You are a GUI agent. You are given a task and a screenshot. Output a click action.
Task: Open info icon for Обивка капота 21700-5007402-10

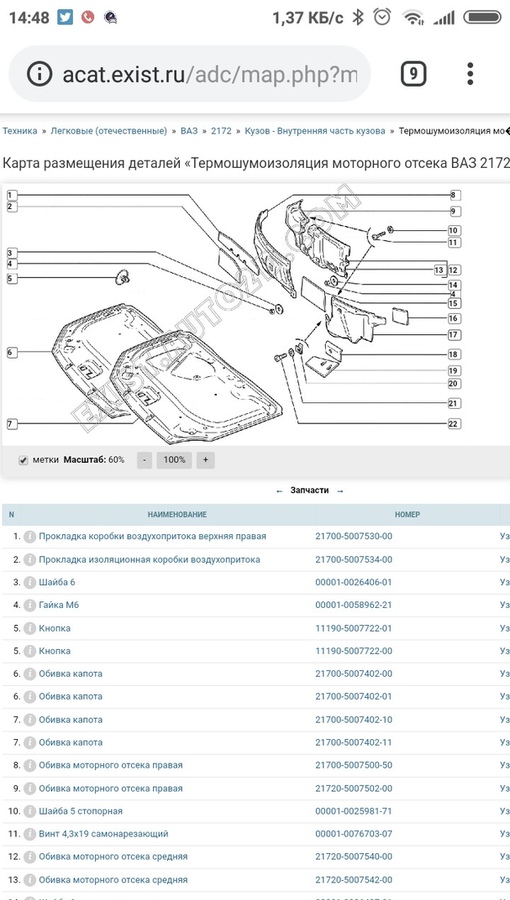coord(30,720)
